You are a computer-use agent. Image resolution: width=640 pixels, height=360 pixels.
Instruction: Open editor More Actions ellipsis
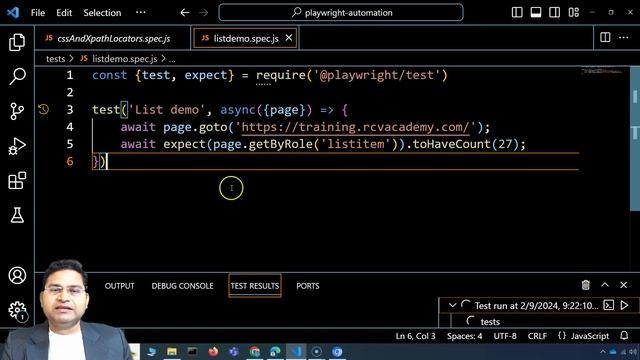point(624,38)
